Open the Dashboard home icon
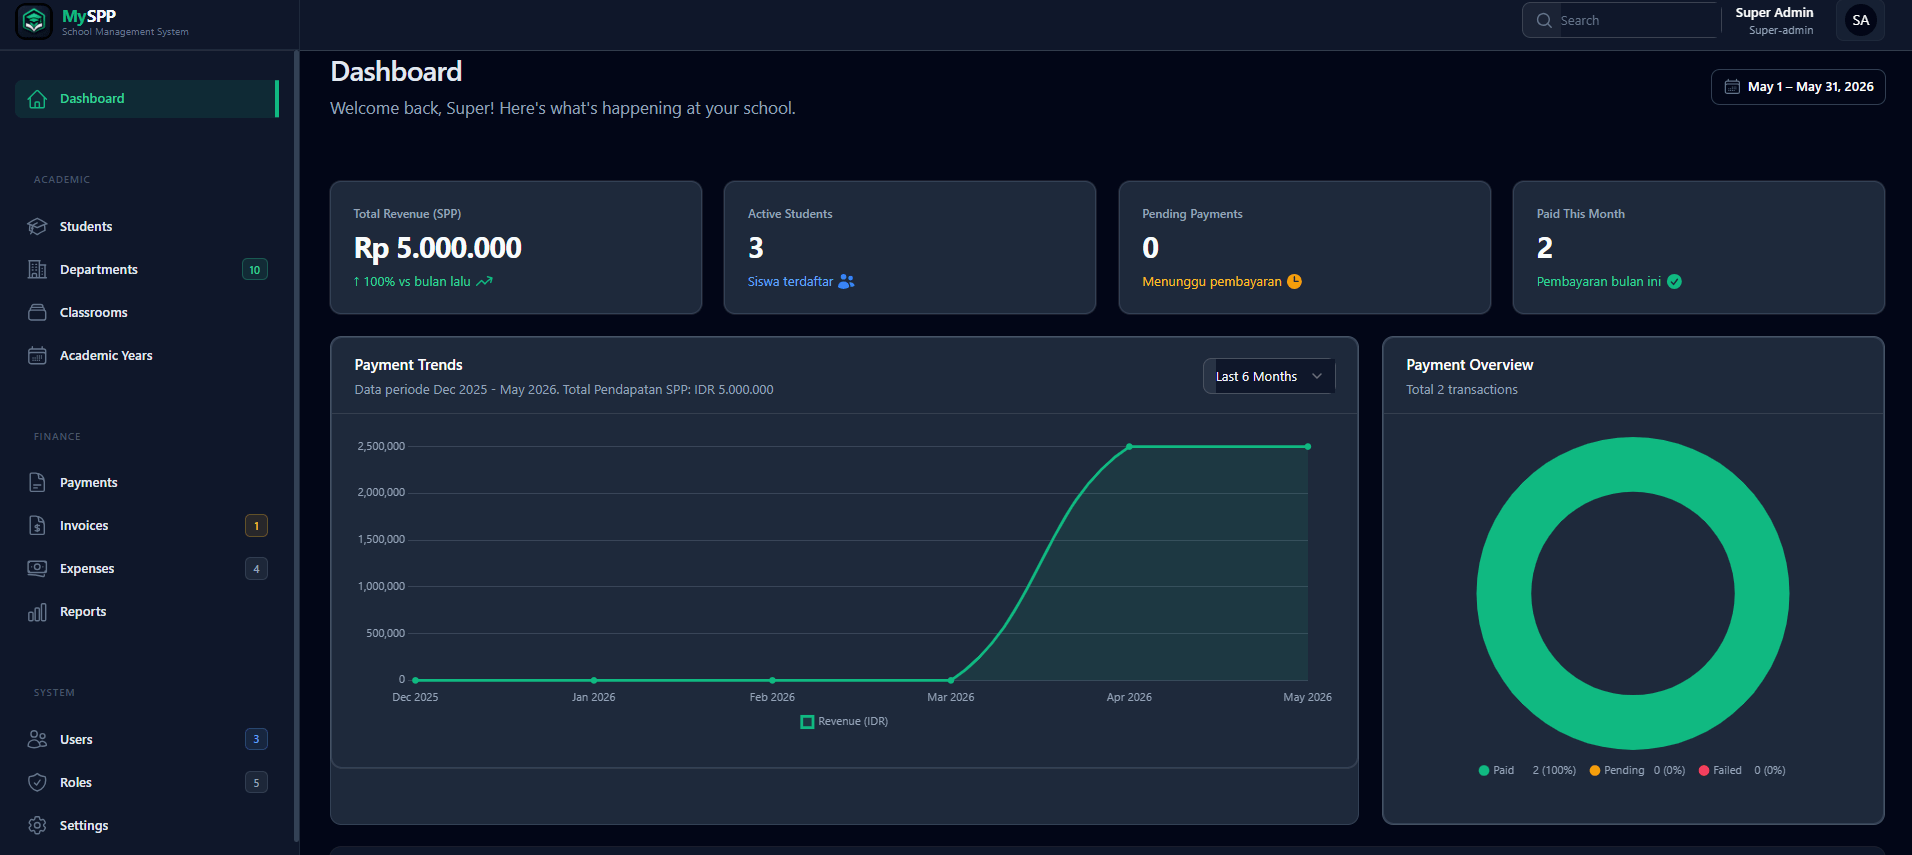 tap(38, 99)
